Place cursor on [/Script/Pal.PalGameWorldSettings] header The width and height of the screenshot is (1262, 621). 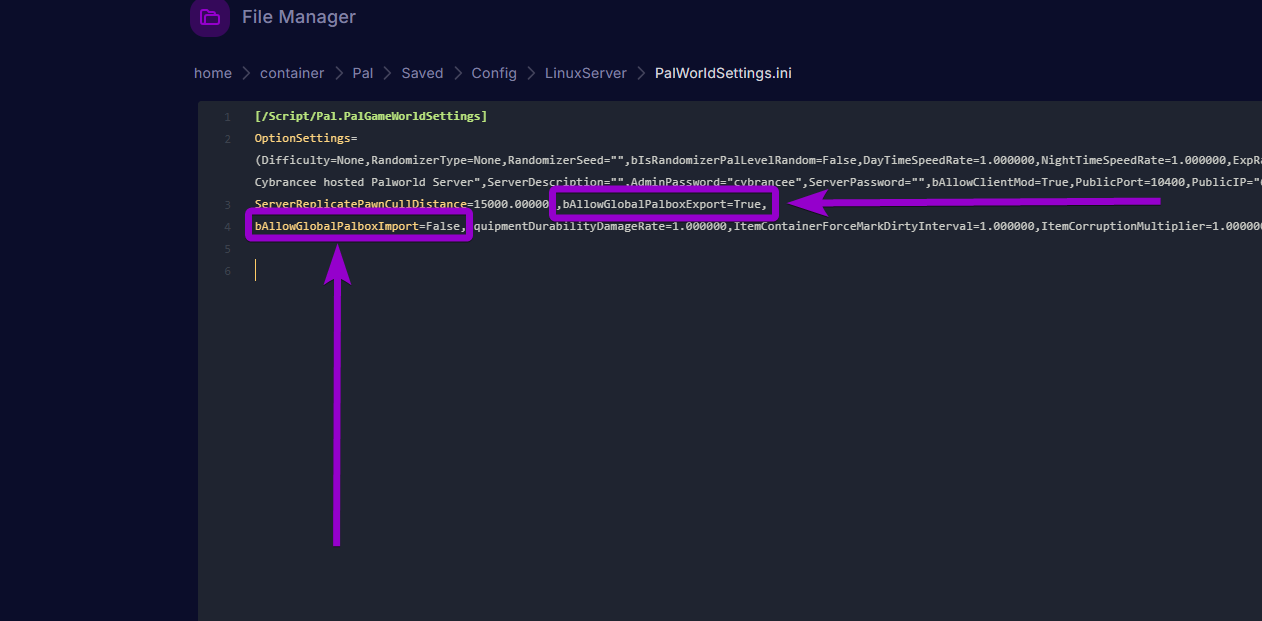click(370, 115)
